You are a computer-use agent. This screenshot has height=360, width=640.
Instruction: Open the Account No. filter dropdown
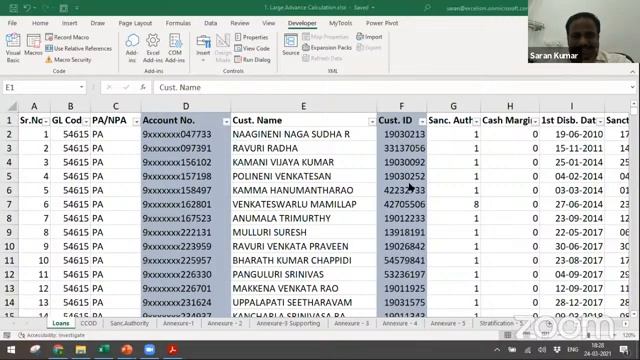226,121
